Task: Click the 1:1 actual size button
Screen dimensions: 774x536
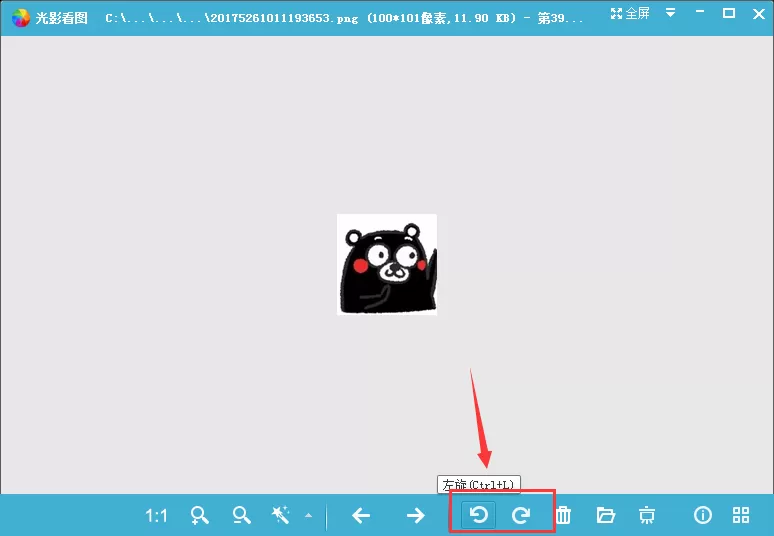Action: coord(156,516)
